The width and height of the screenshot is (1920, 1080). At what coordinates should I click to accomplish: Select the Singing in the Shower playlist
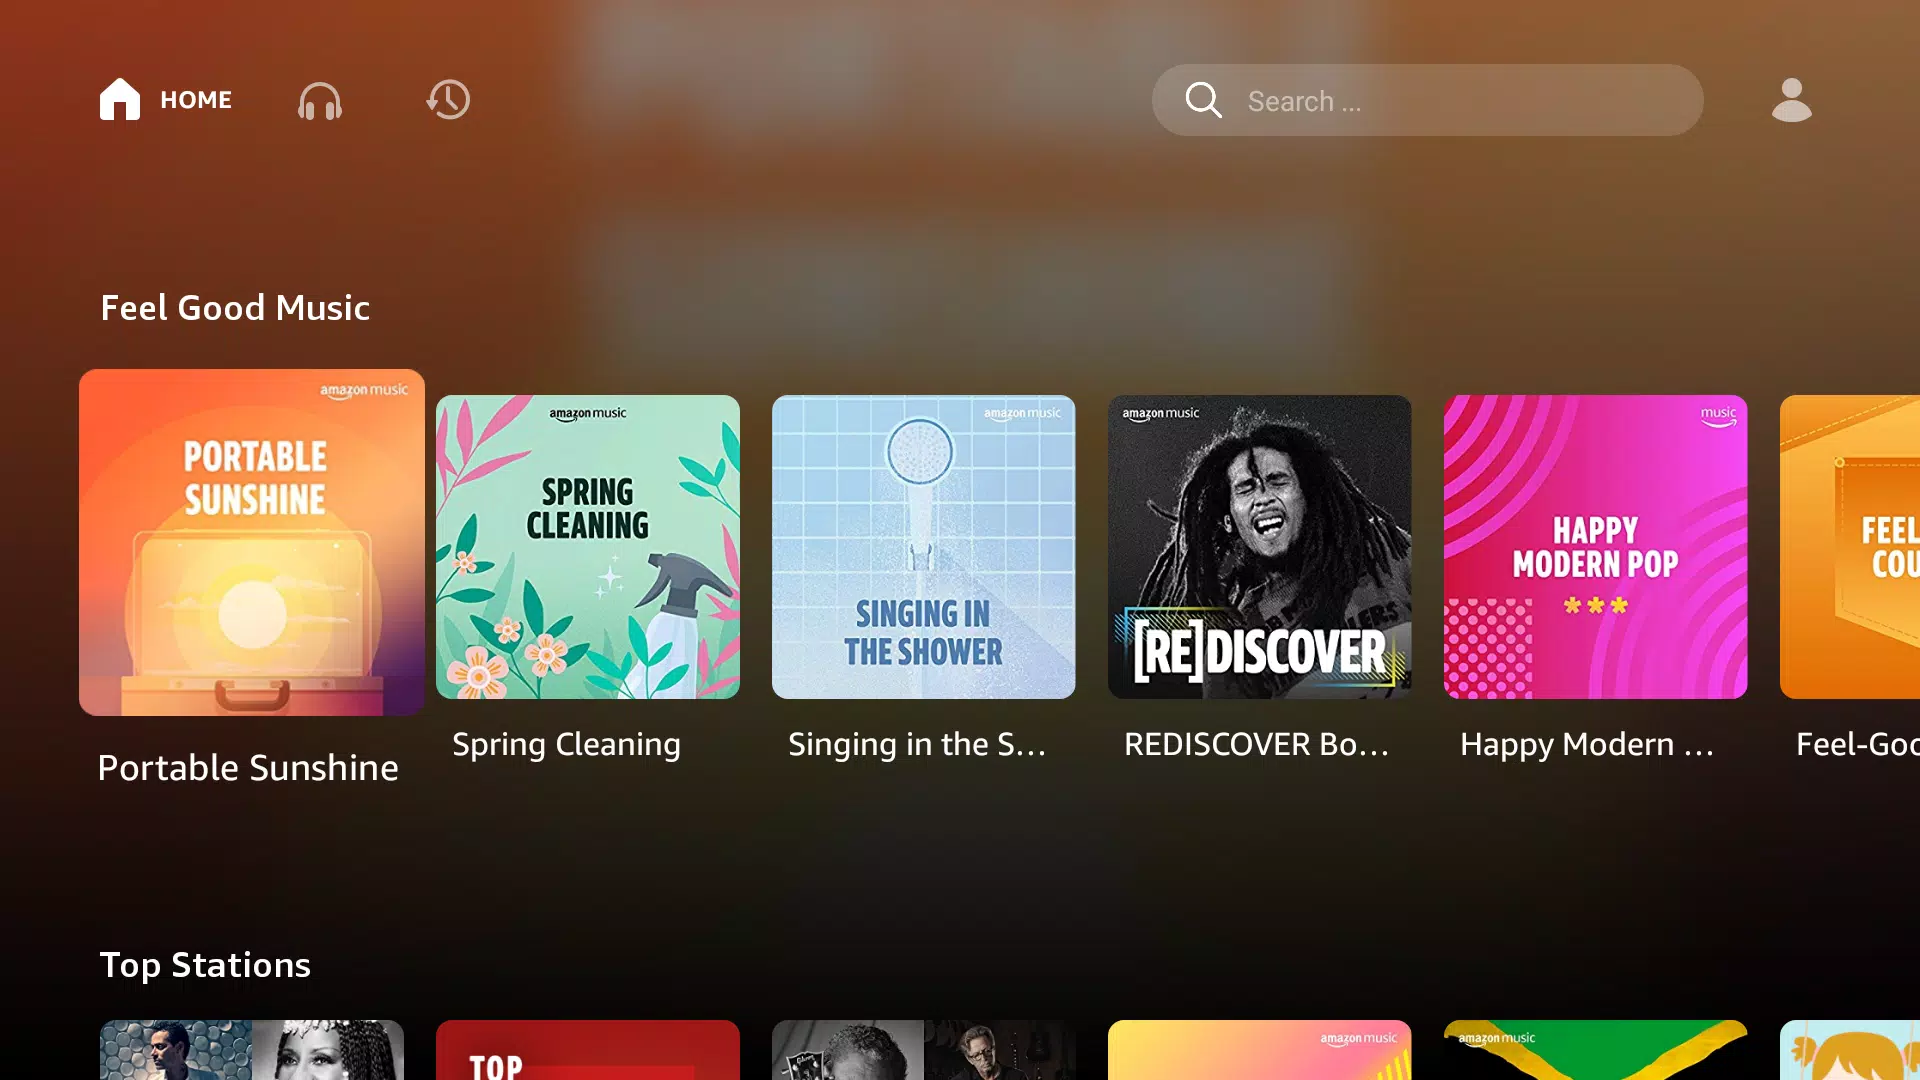tap(923, 546)
